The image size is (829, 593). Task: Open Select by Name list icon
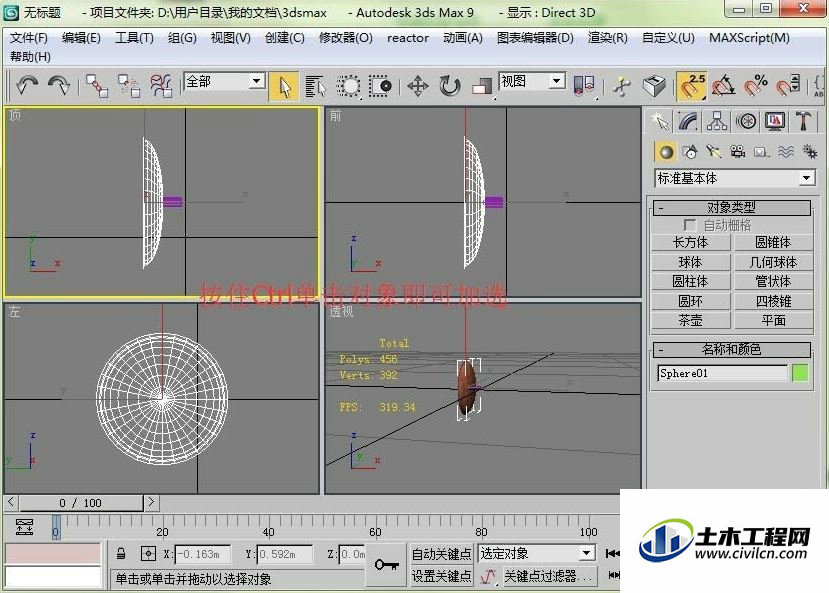(316, 86)
